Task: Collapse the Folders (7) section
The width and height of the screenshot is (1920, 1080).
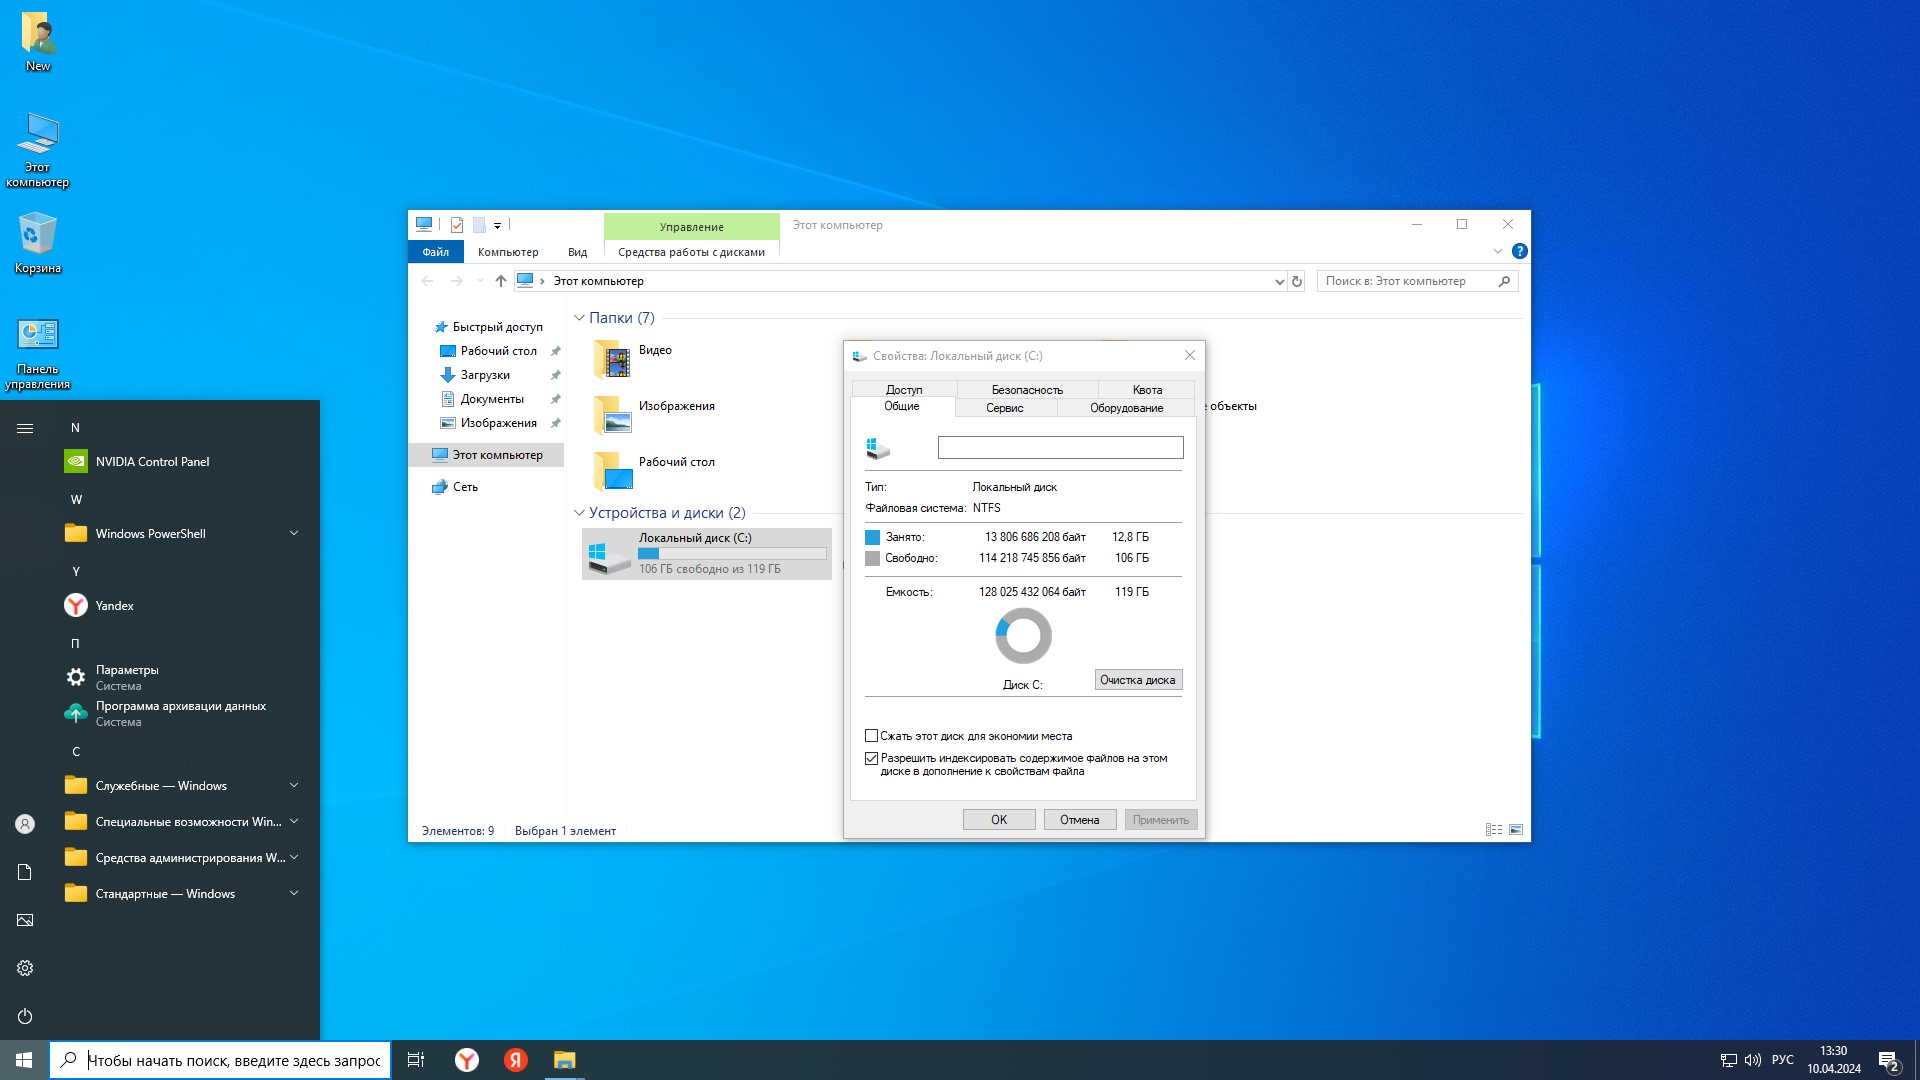Action: pos(579,318)
